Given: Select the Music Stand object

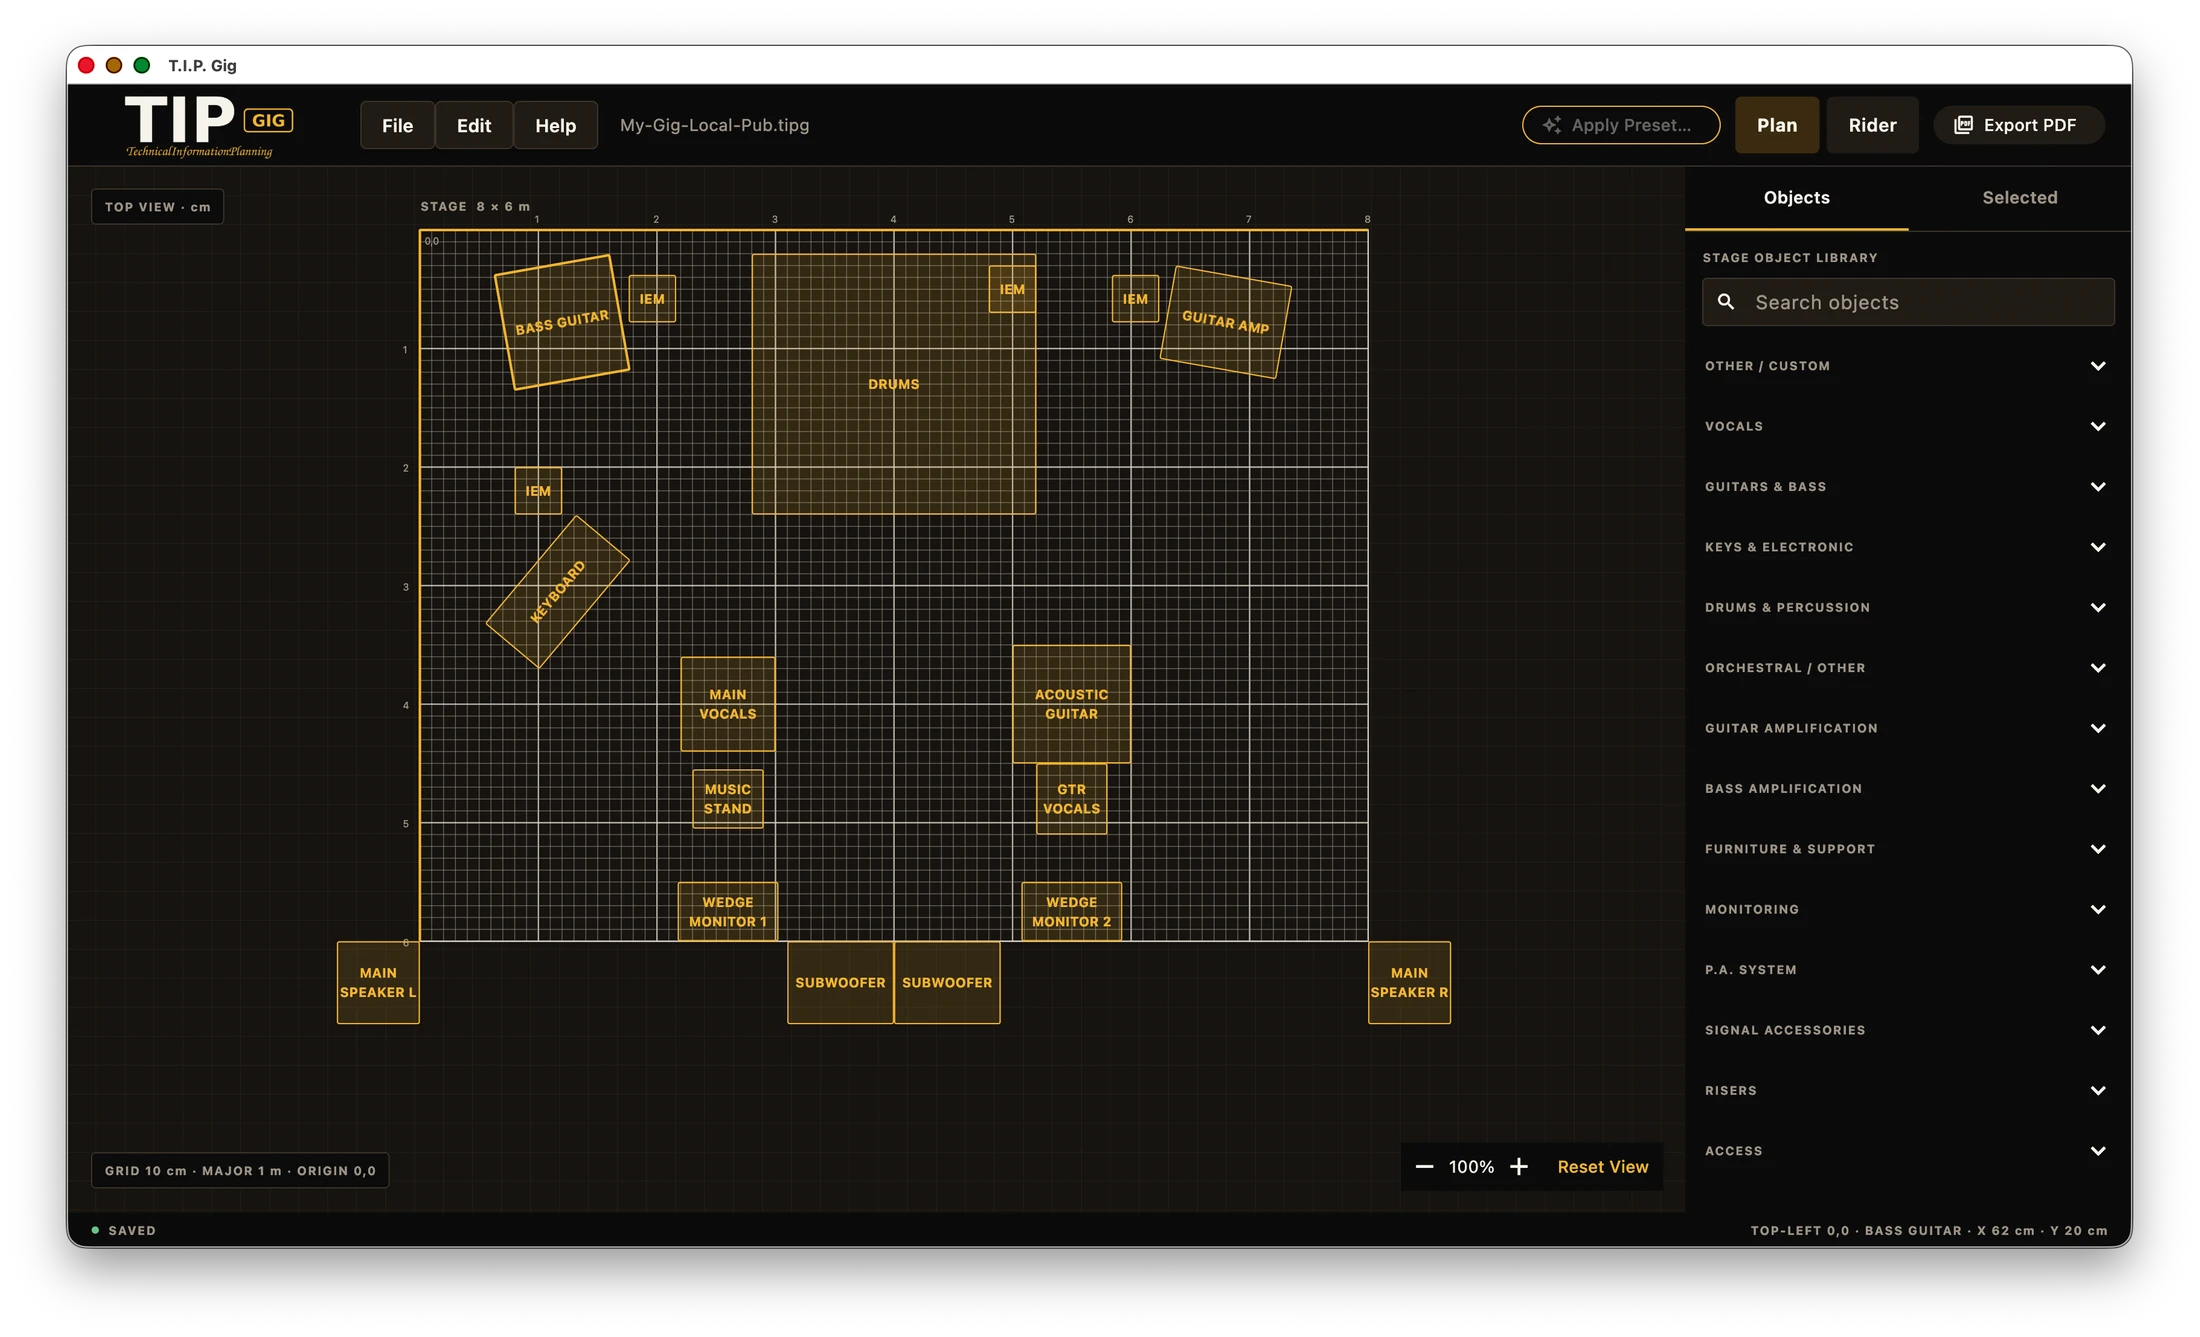Looking at the screenshot, I should pos(728,799).
